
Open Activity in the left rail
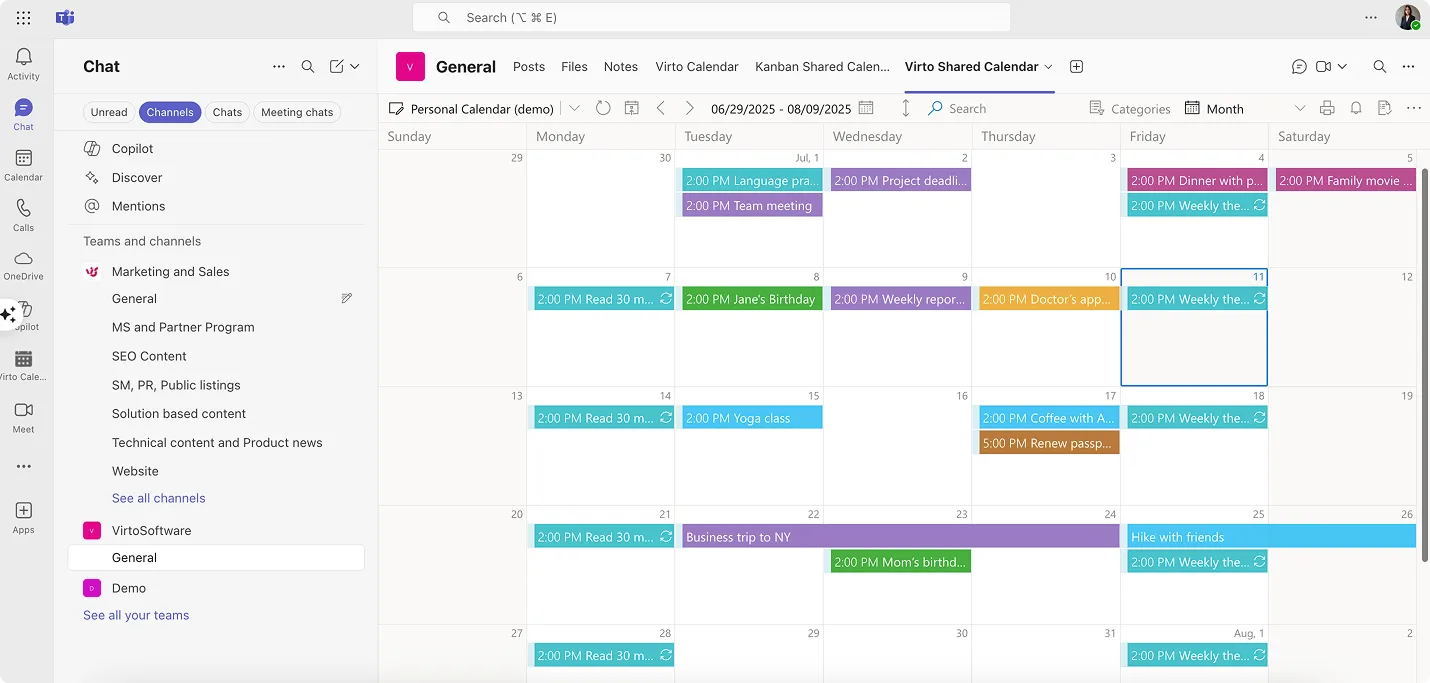24,64
